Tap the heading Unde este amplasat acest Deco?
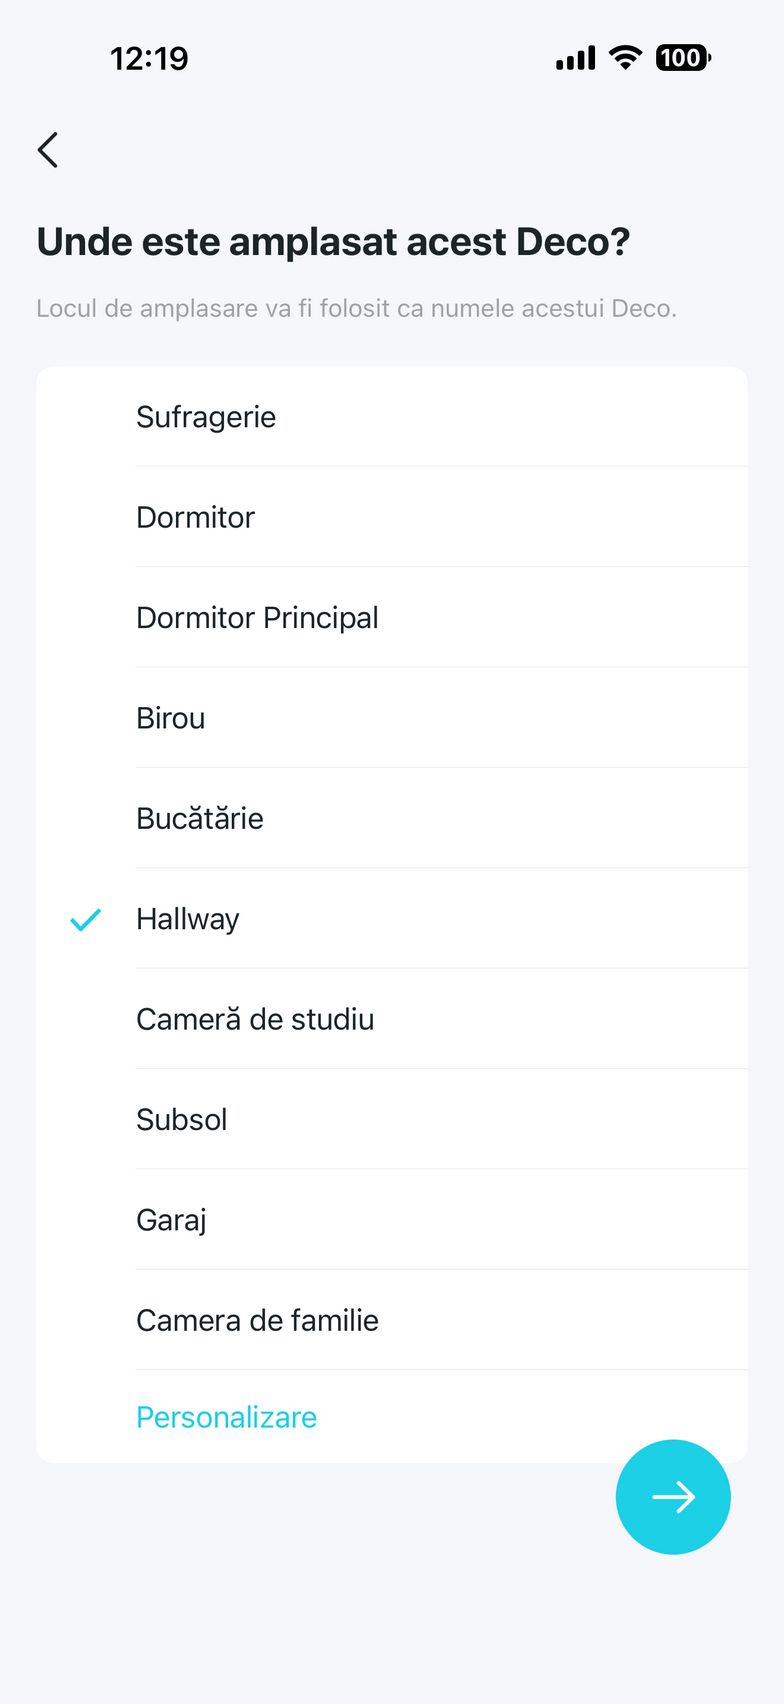This screenshot has height=1704, width=784. pos(333,242)
